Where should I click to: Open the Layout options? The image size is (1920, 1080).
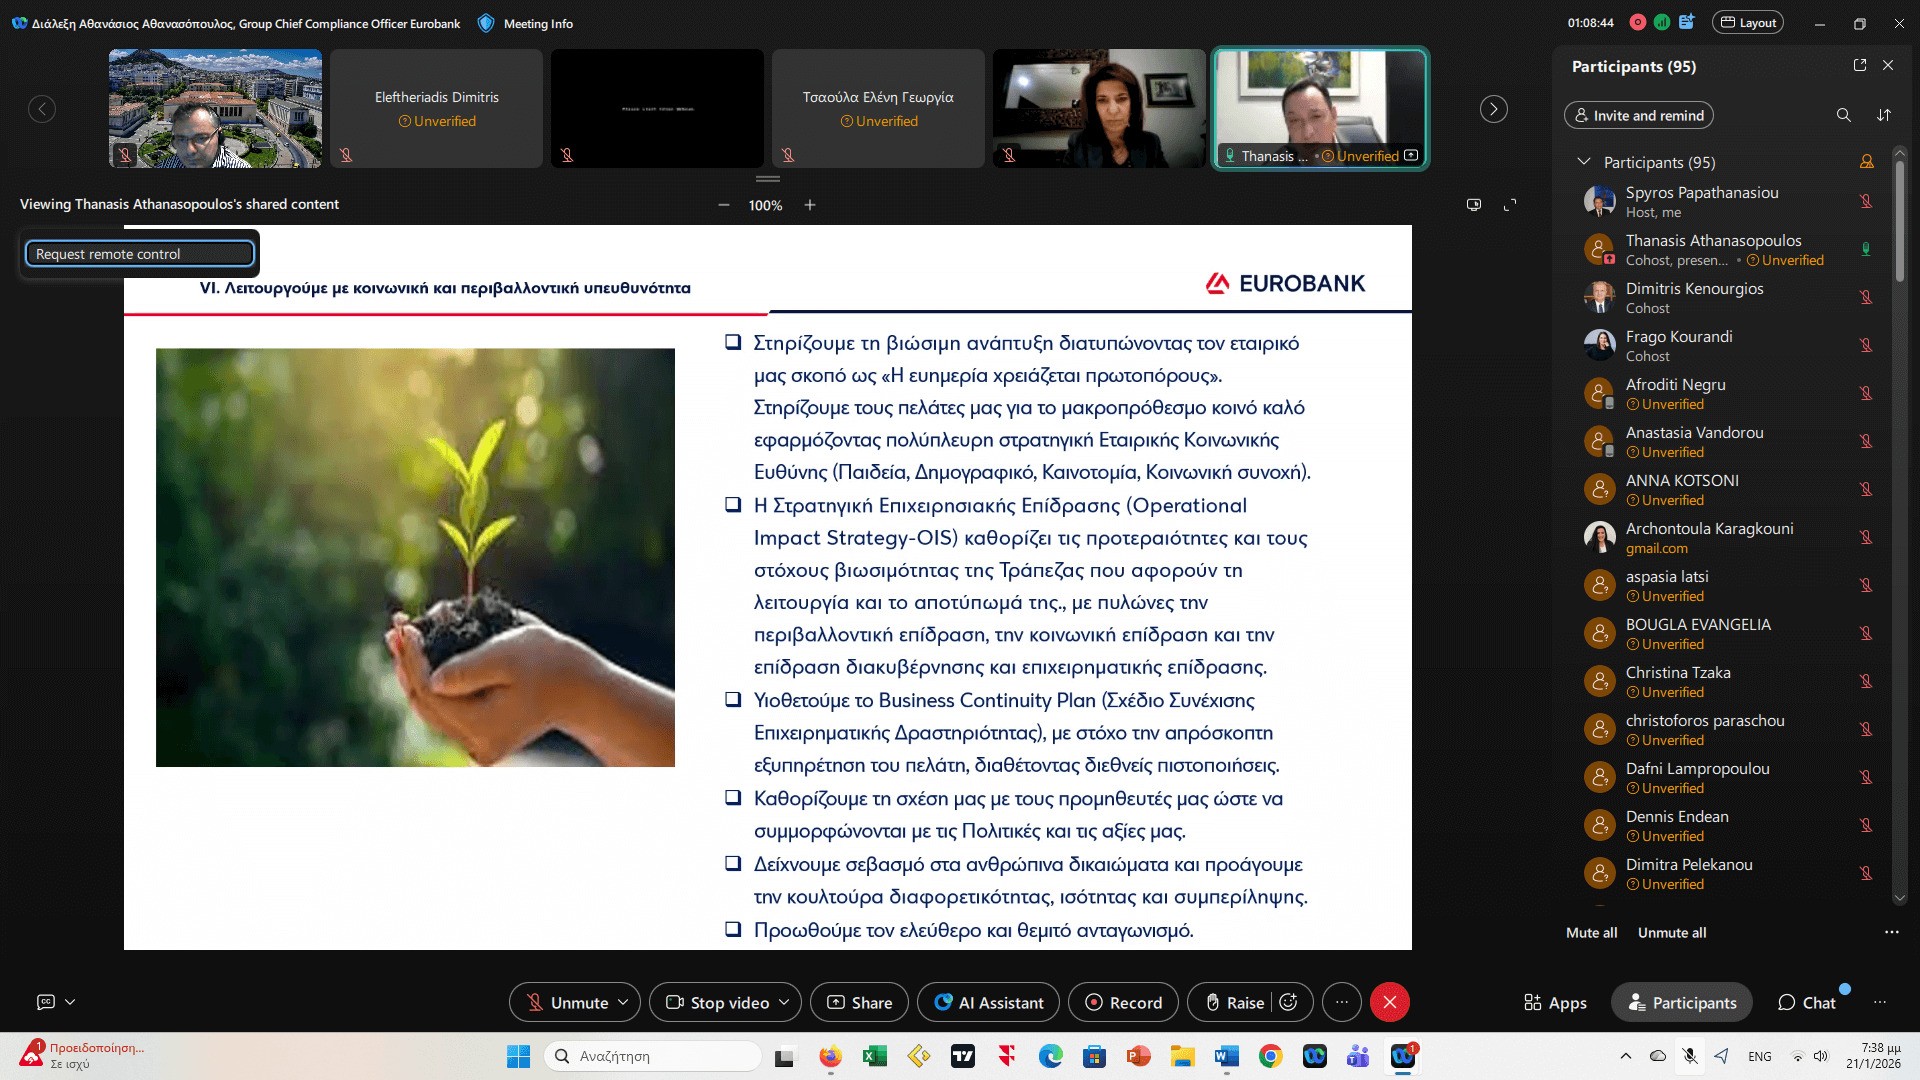point(1748,23)
